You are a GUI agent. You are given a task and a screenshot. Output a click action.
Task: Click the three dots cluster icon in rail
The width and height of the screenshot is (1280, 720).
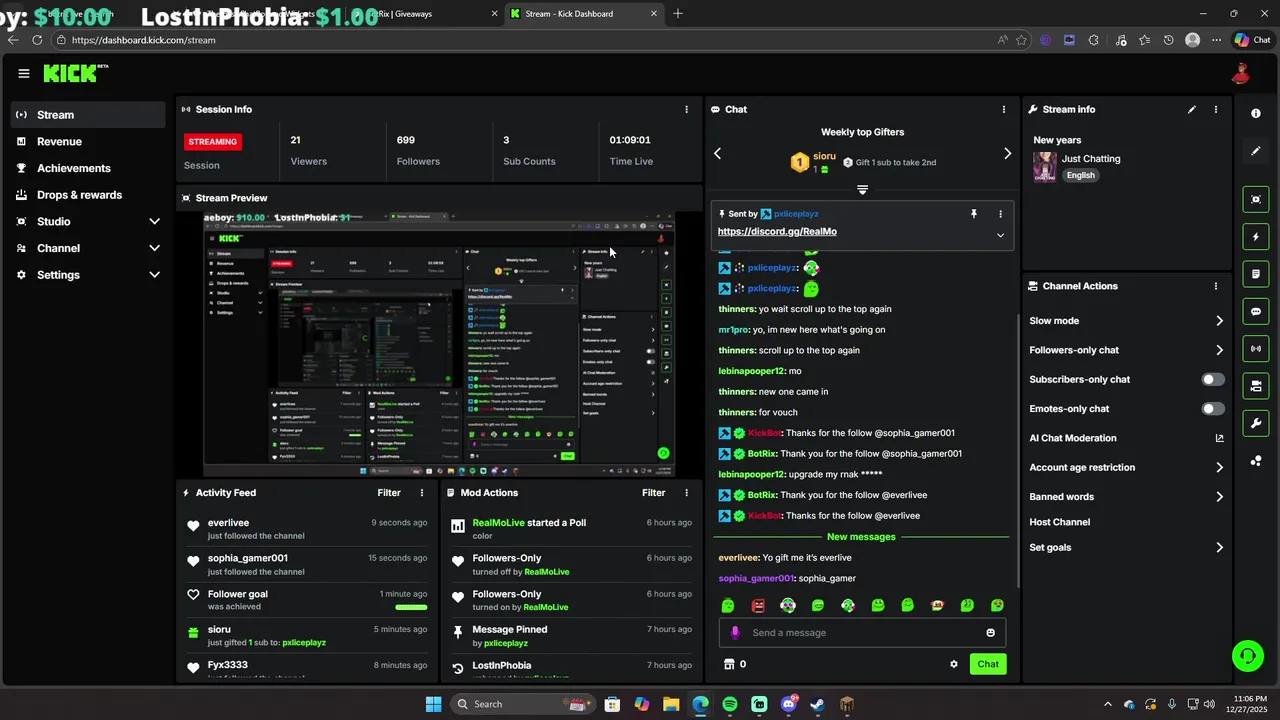[x=1256, y=461]
